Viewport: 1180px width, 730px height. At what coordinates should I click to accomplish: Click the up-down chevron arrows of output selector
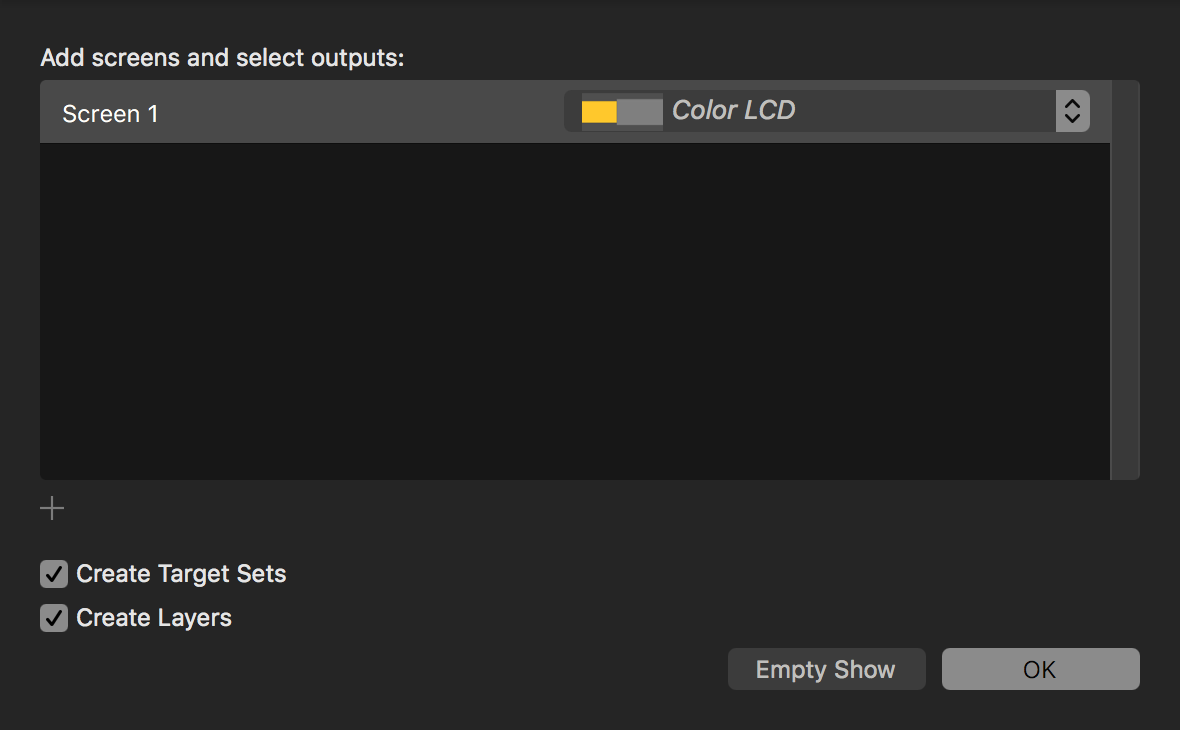tap(1072, 111)
